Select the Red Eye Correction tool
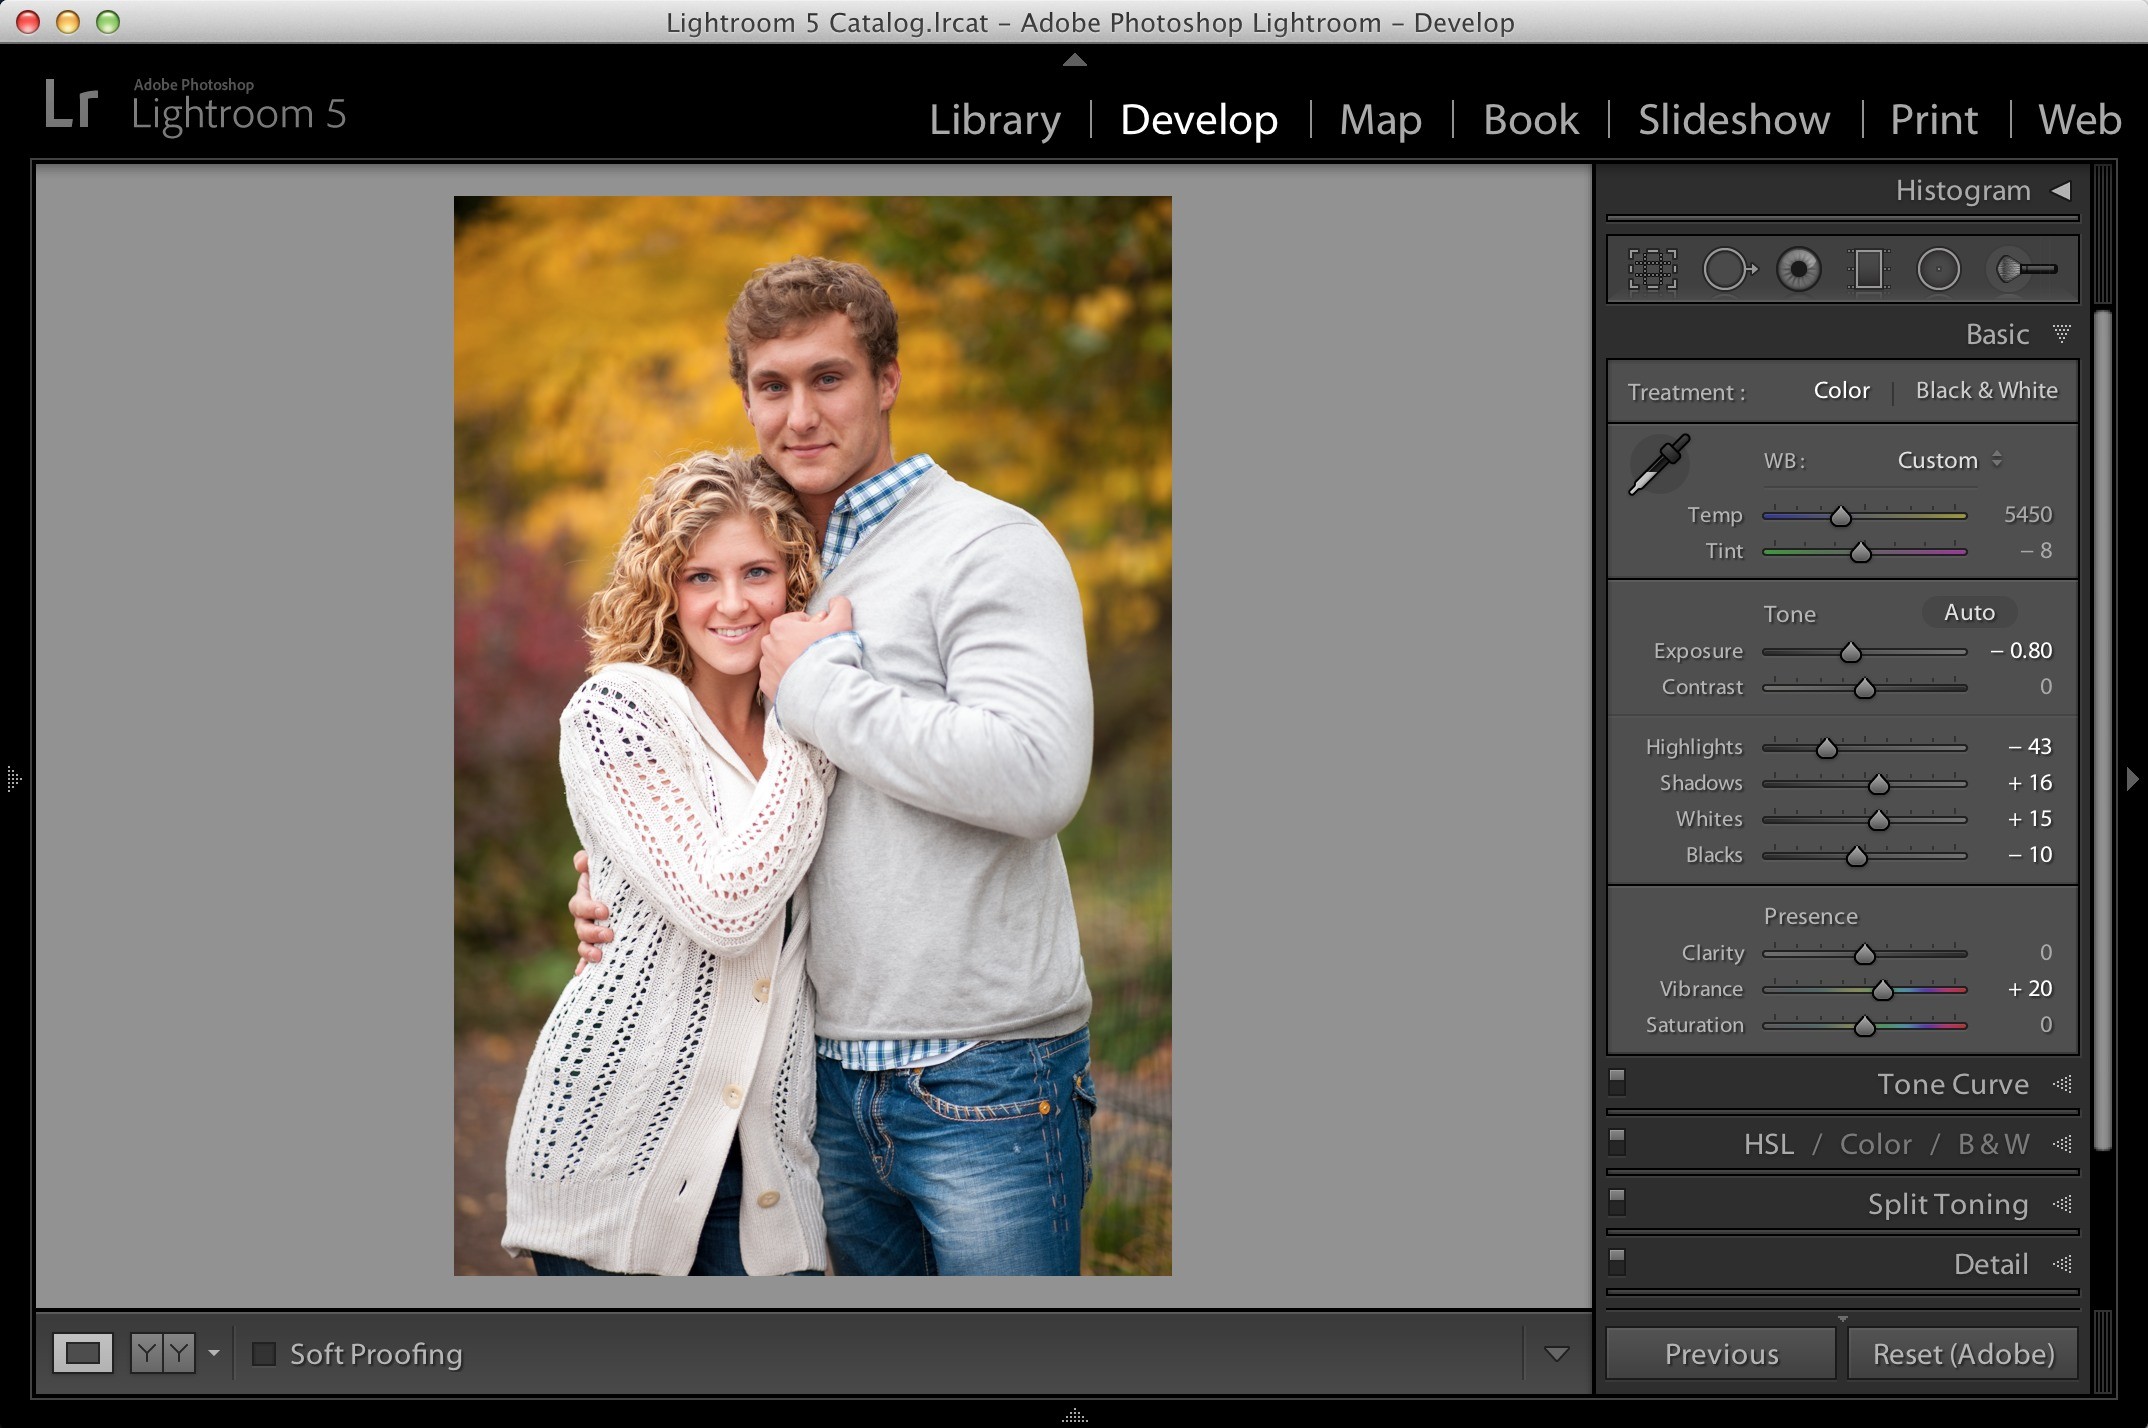This screenshot has width=2148, height=1428. tap(1798, 270)
